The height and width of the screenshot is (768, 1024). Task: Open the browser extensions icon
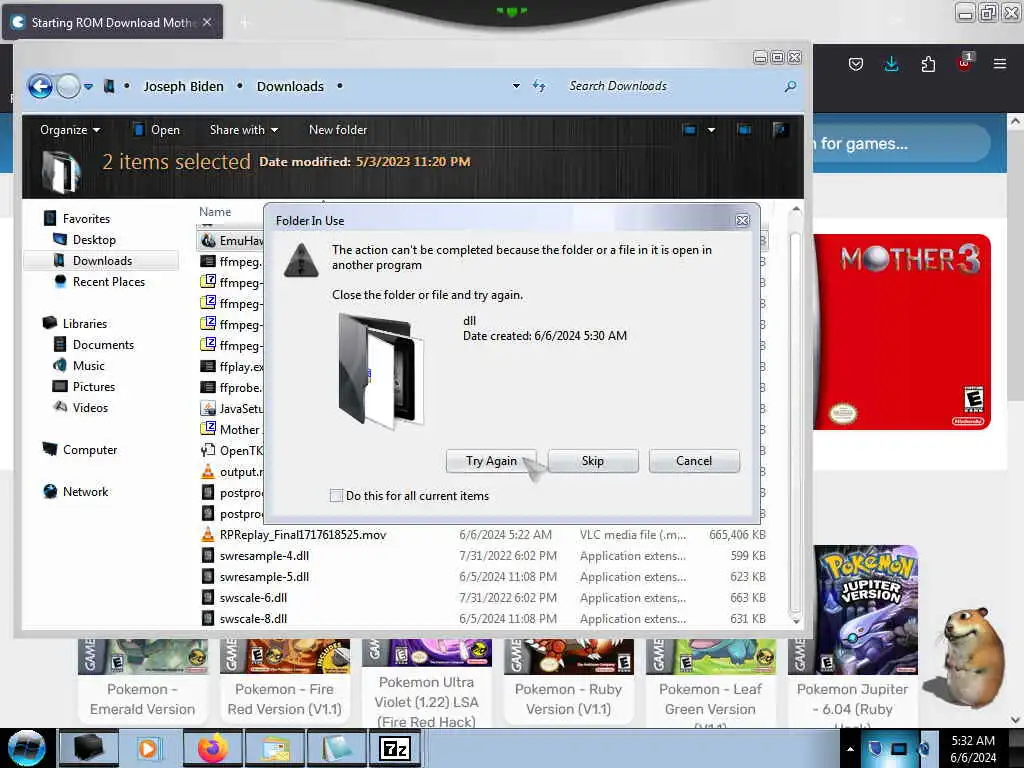928,64
